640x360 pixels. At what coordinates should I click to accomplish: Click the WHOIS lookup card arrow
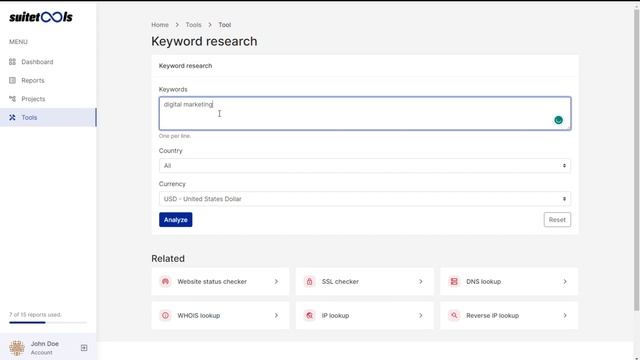[x=276, y=316]
